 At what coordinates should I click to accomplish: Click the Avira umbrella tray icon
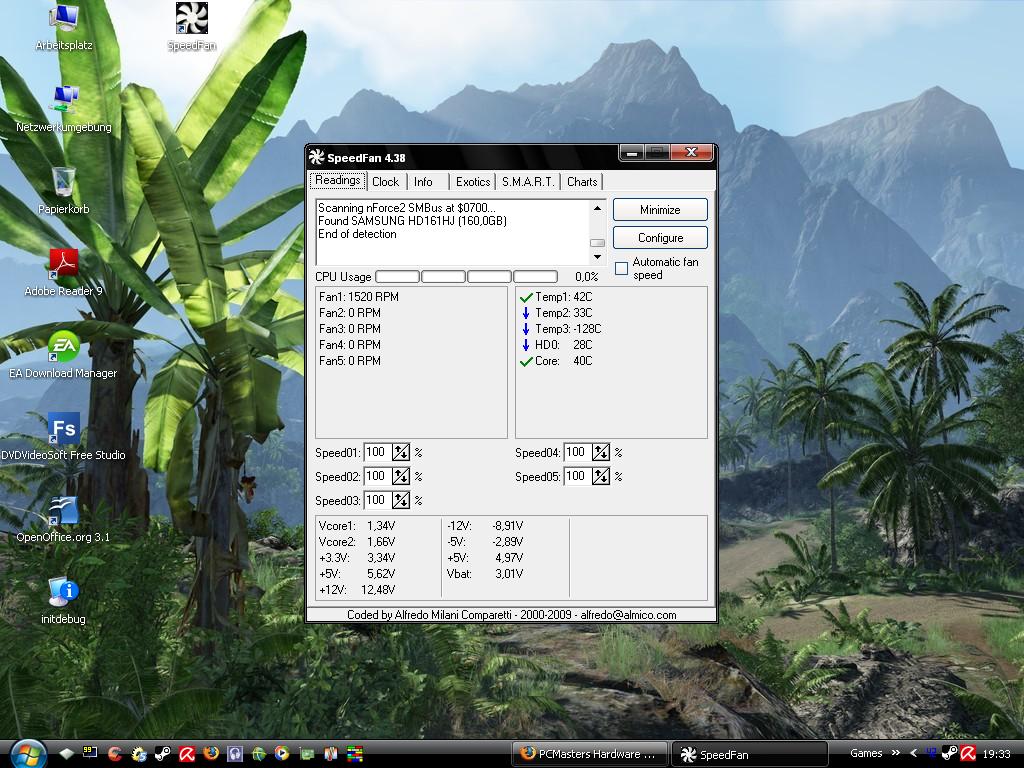tap(968, 753)
